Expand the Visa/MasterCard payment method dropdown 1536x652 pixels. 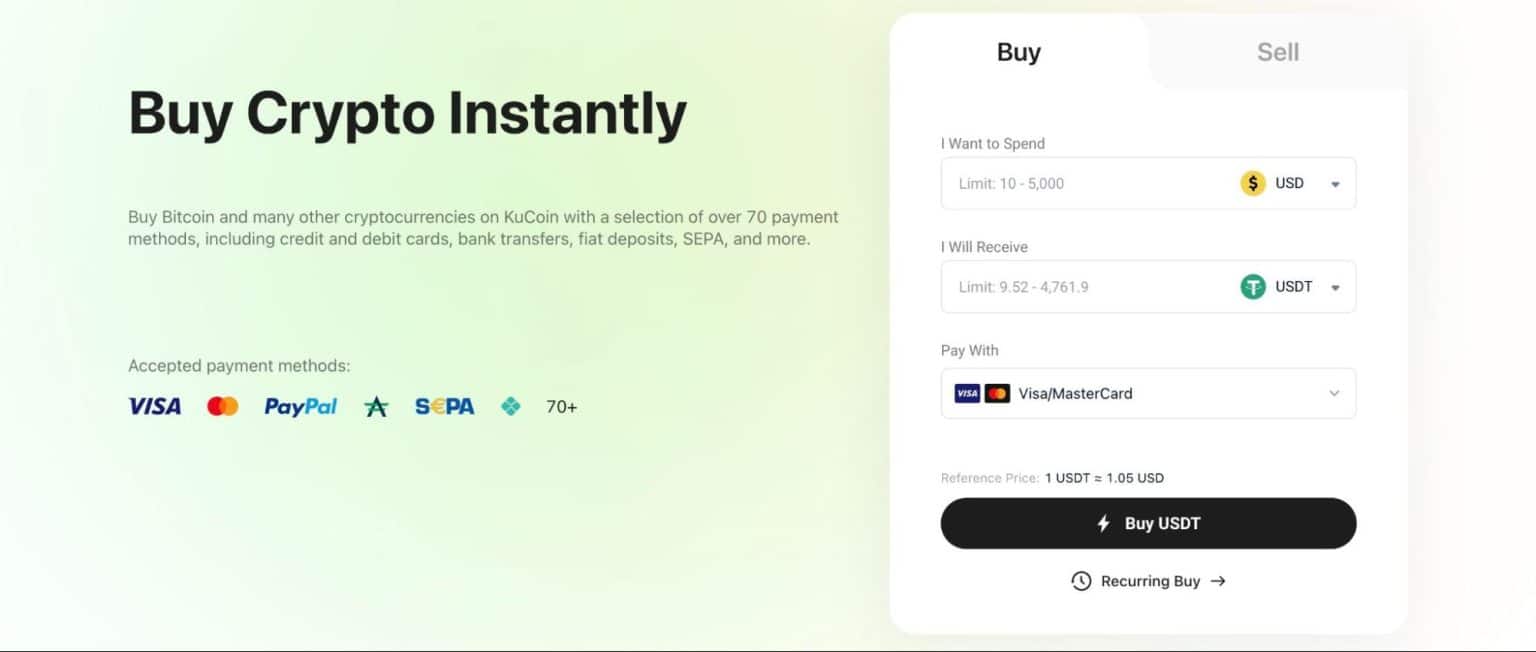[1334, 393]
